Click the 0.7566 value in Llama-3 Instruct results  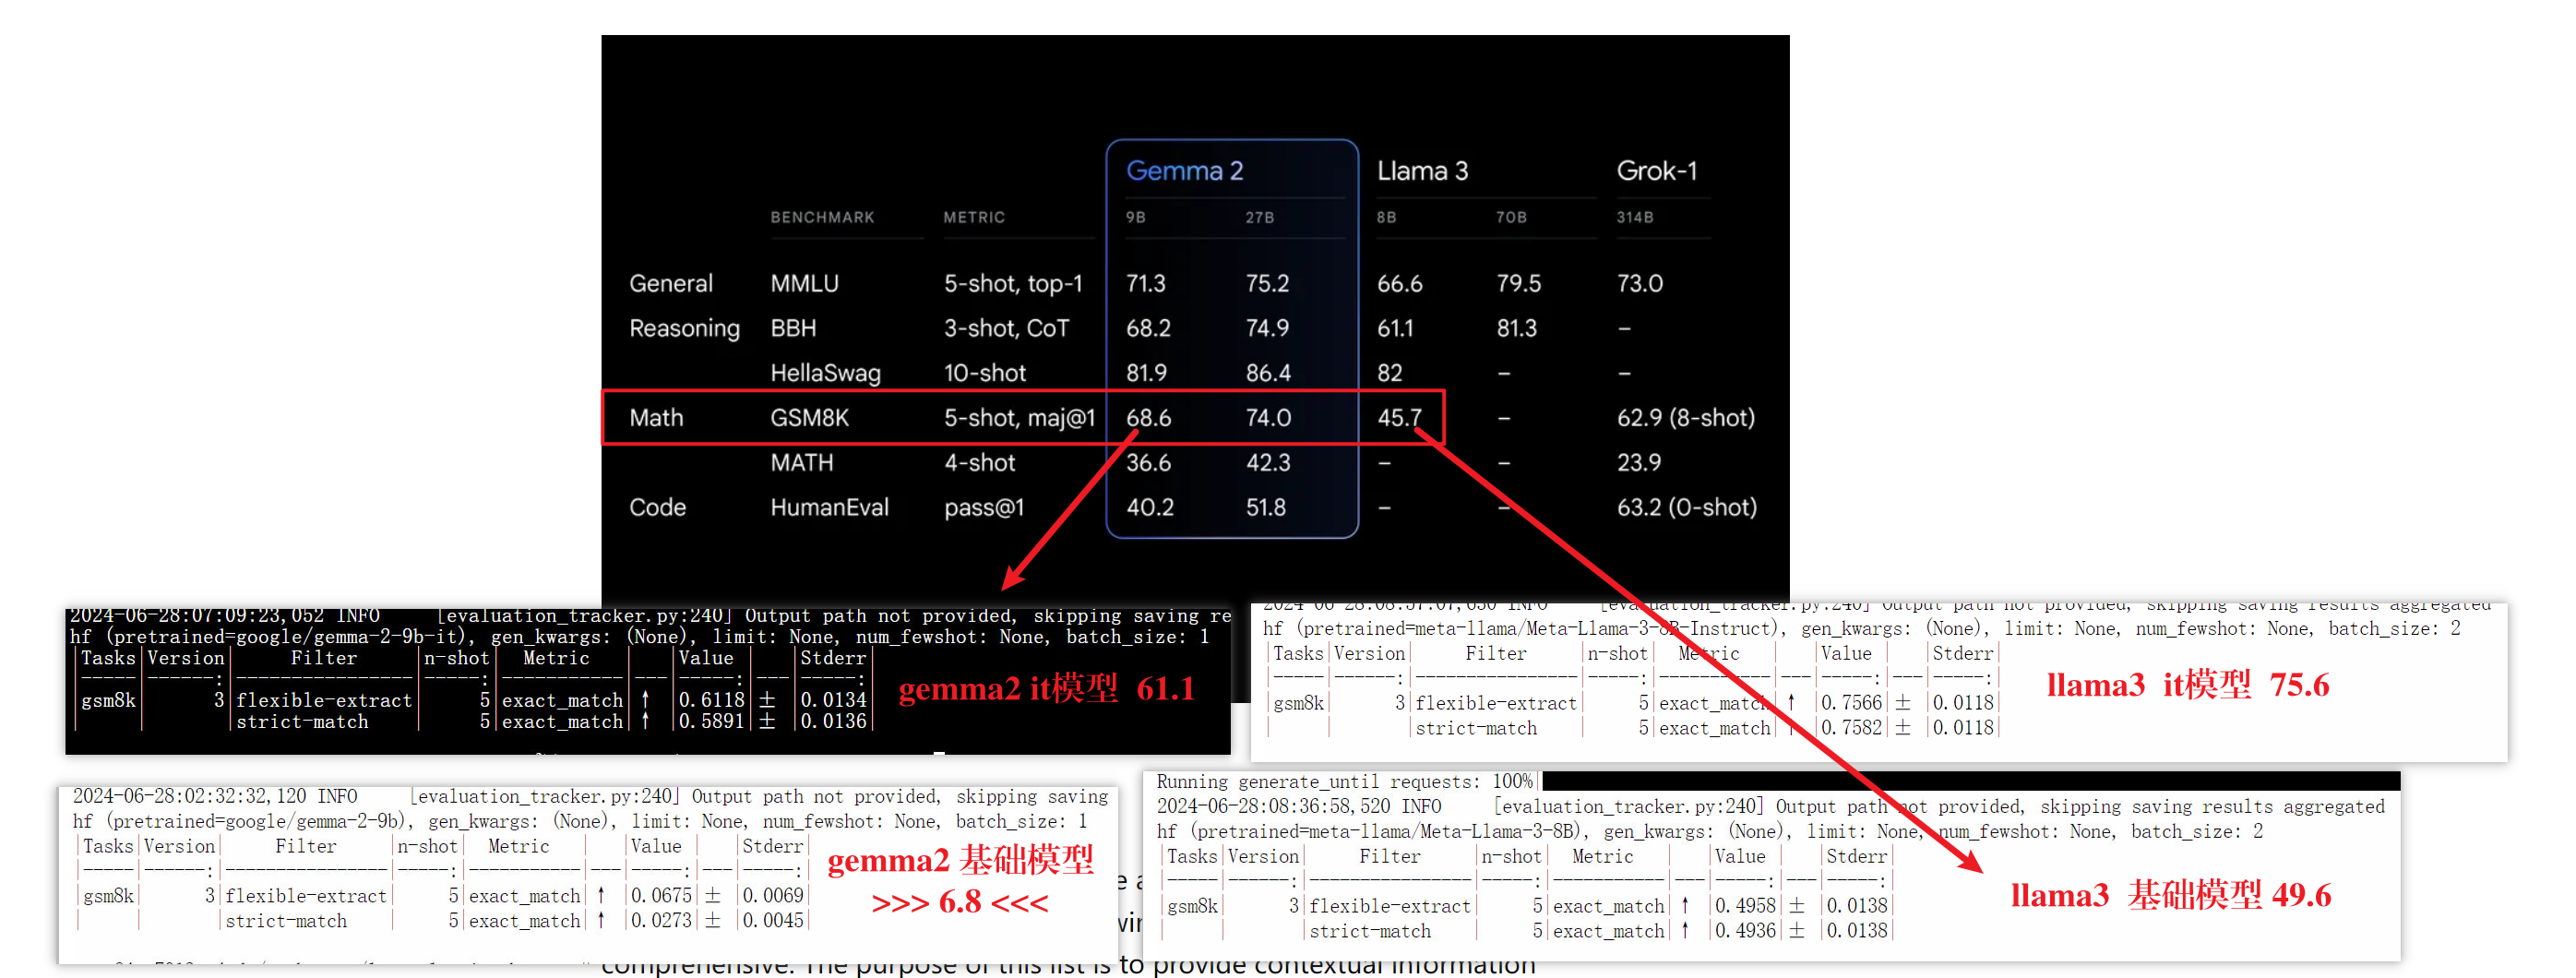click(x=1851, y=703)
